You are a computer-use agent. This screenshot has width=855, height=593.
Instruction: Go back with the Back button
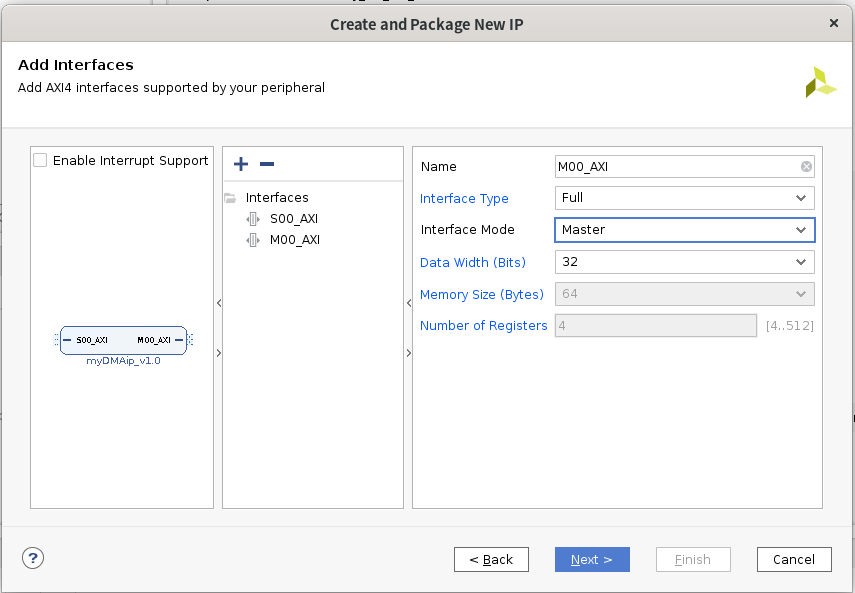tap(491, 559)
